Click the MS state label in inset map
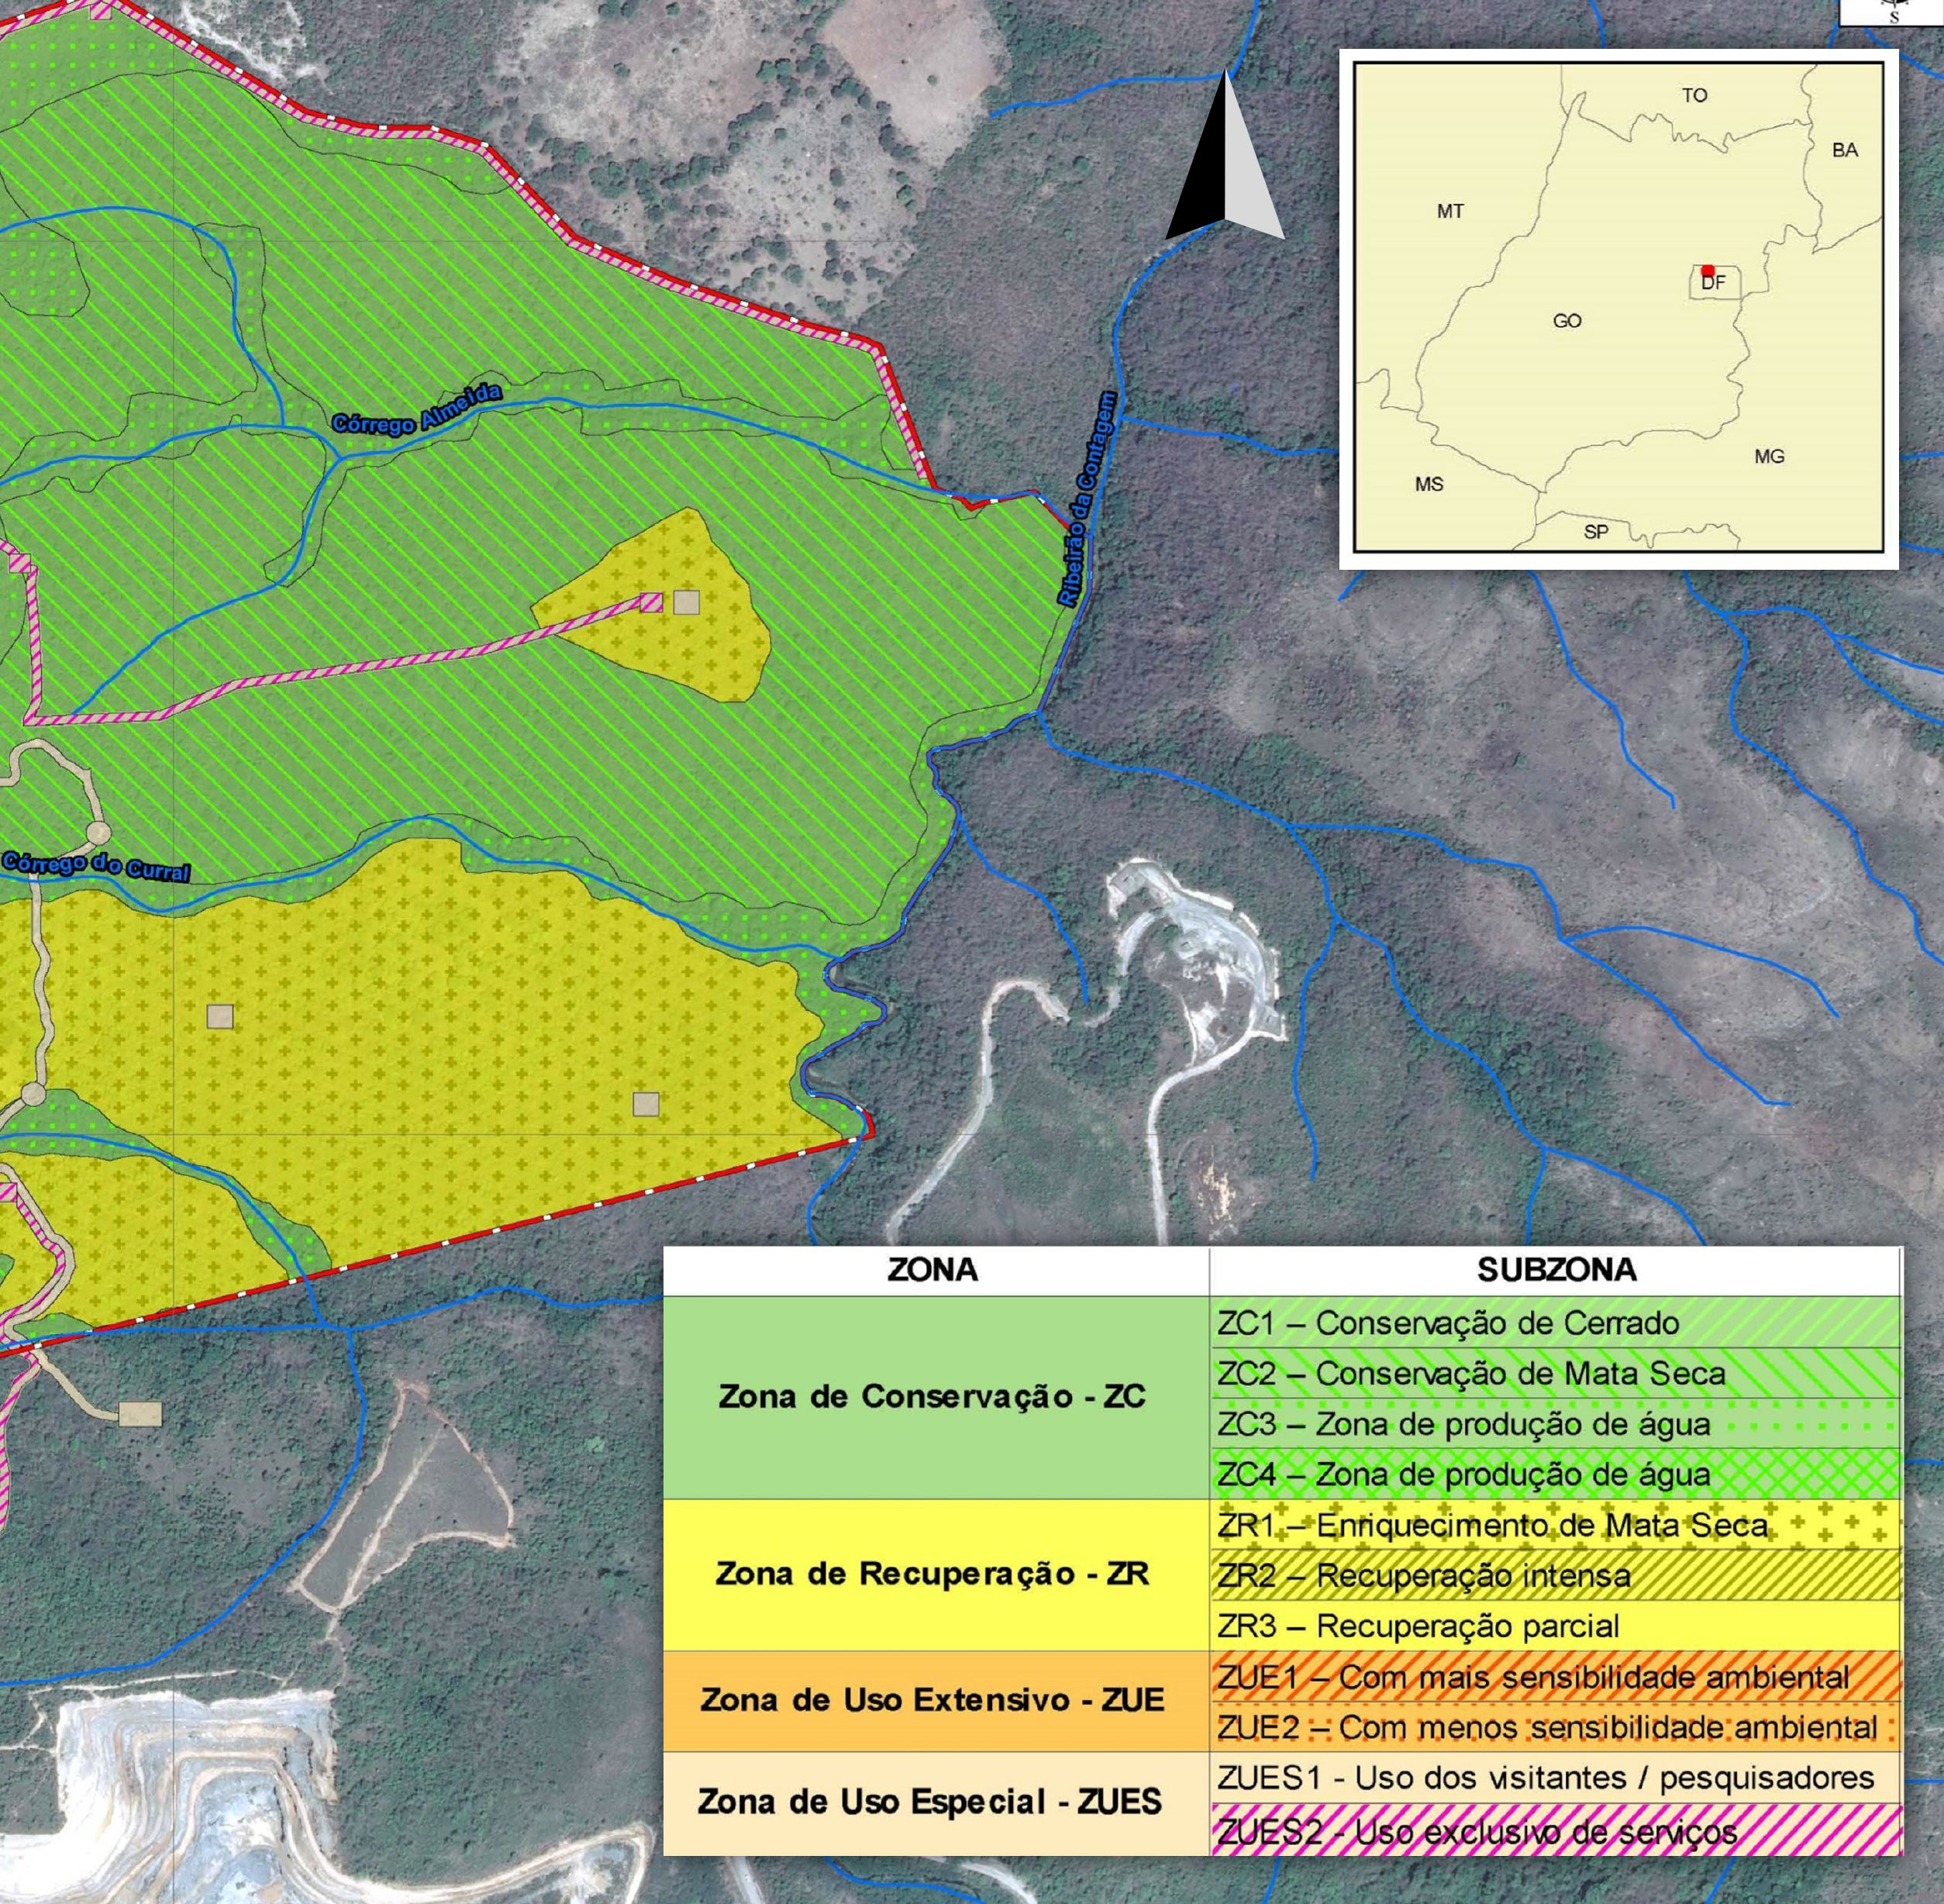Viewport: 1944px width, 1904px height. tap(1429, 484)
